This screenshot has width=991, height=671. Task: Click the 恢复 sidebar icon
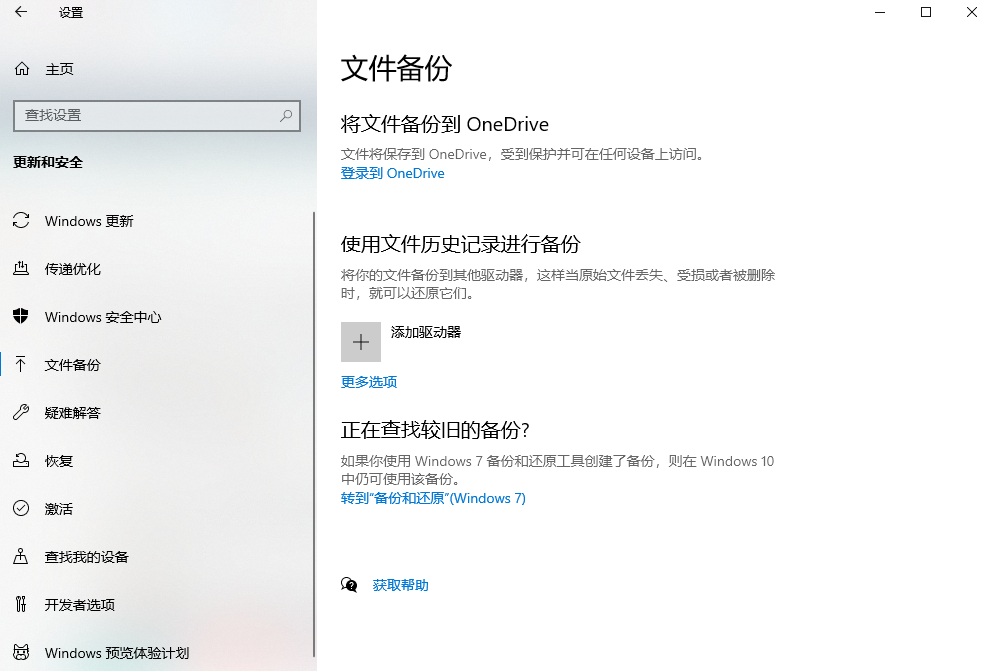pyautogui.click(x=21, y=461)
